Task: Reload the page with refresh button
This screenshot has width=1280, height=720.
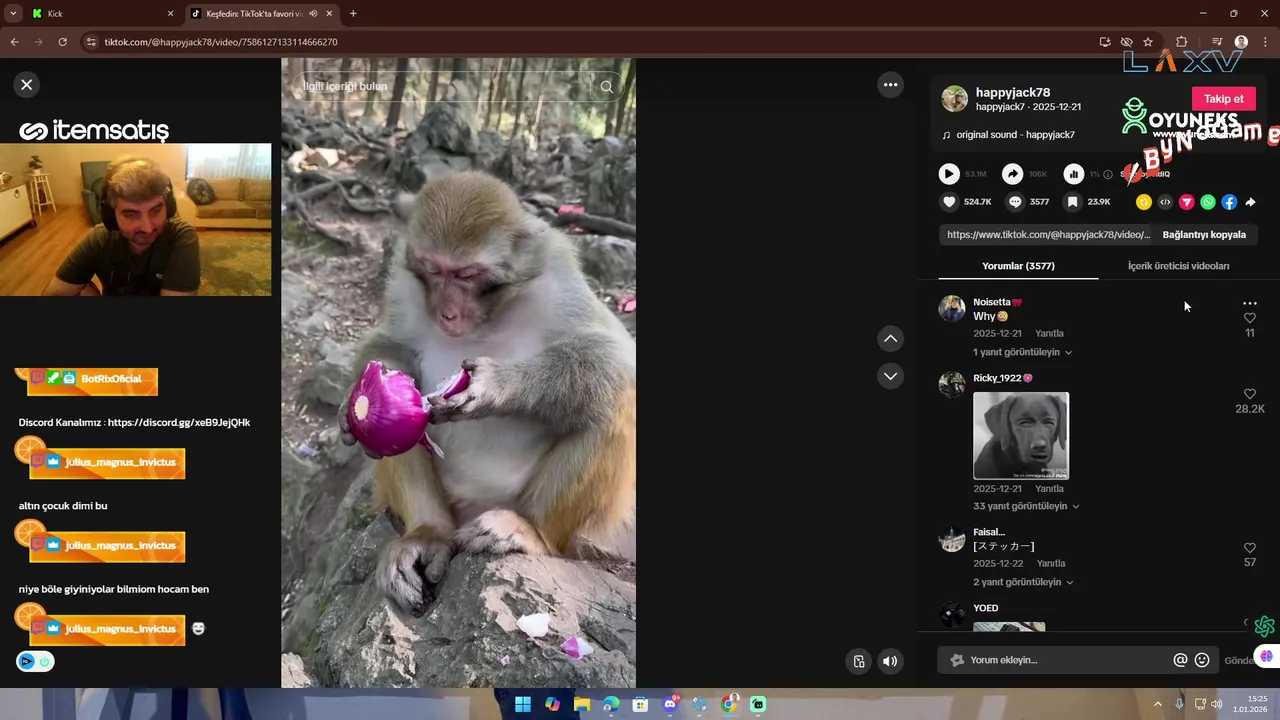Action: tap(62, 42)
